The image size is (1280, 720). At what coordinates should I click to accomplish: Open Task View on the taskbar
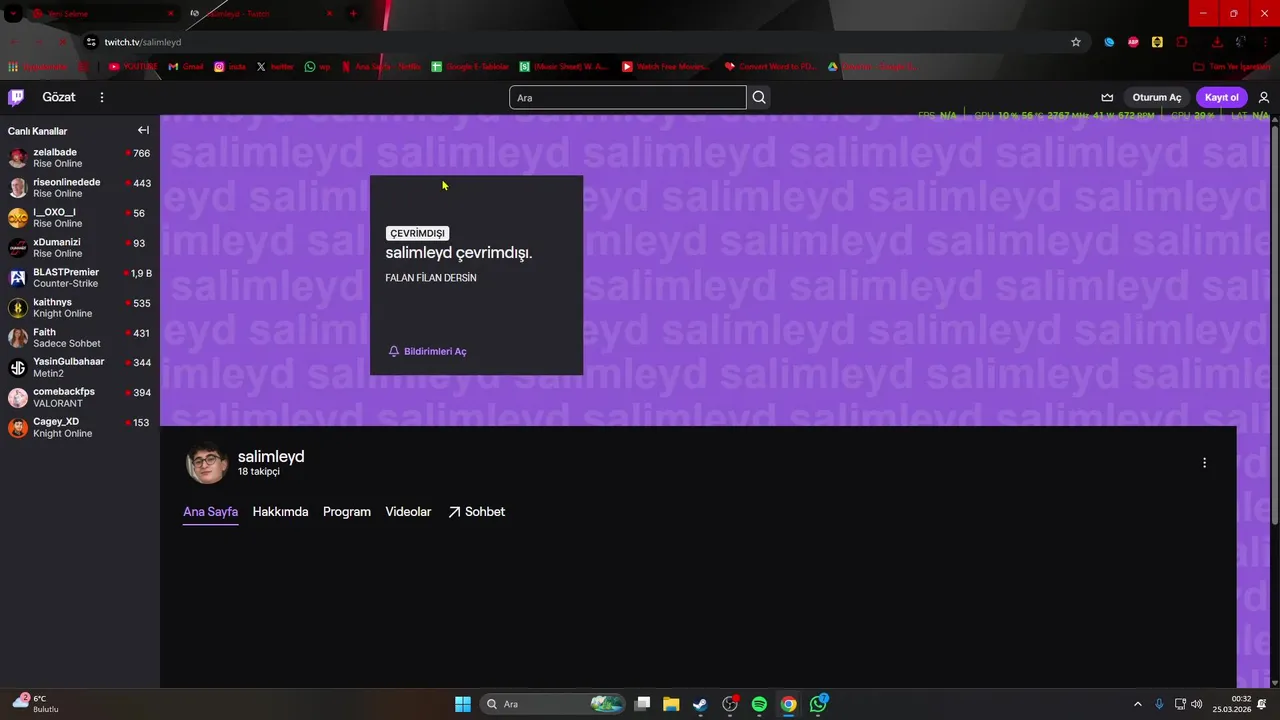(x=643, y=704)
